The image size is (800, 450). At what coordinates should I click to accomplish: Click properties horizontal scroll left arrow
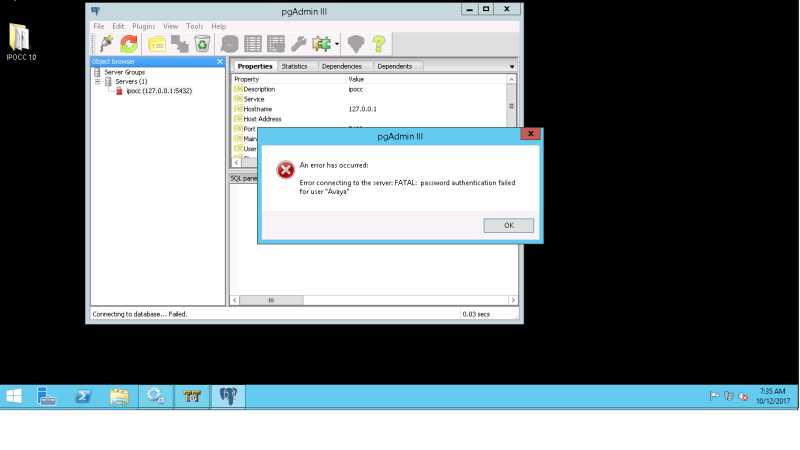[236, 162]
